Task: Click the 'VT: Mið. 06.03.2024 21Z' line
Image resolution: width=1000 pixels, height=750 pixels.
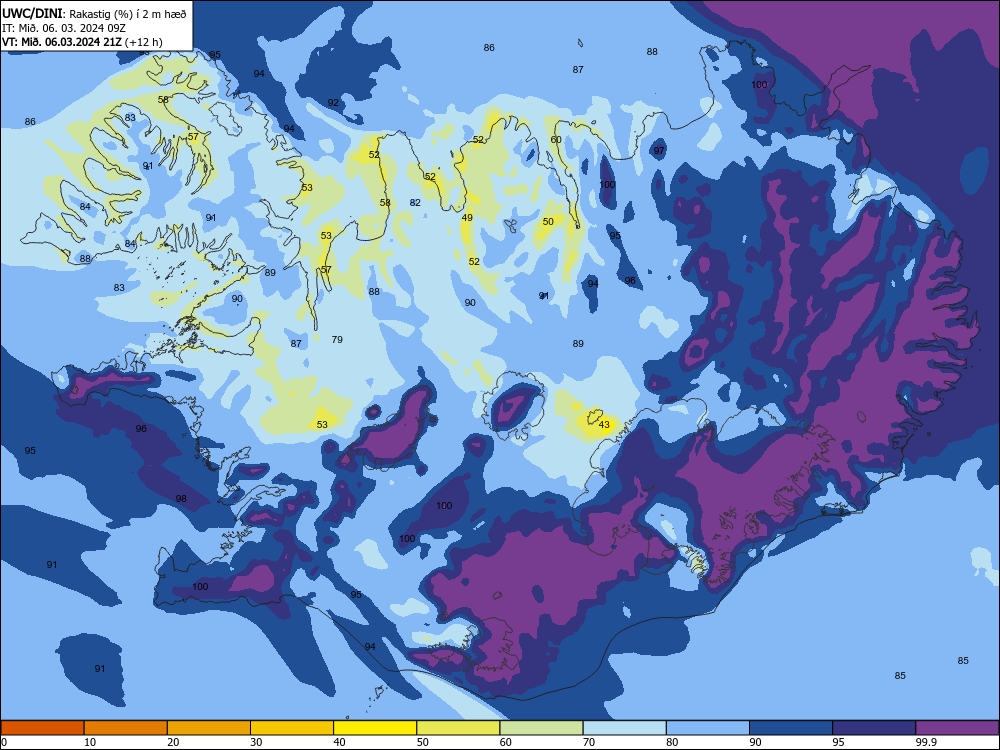Action: [x=62, y=42]
